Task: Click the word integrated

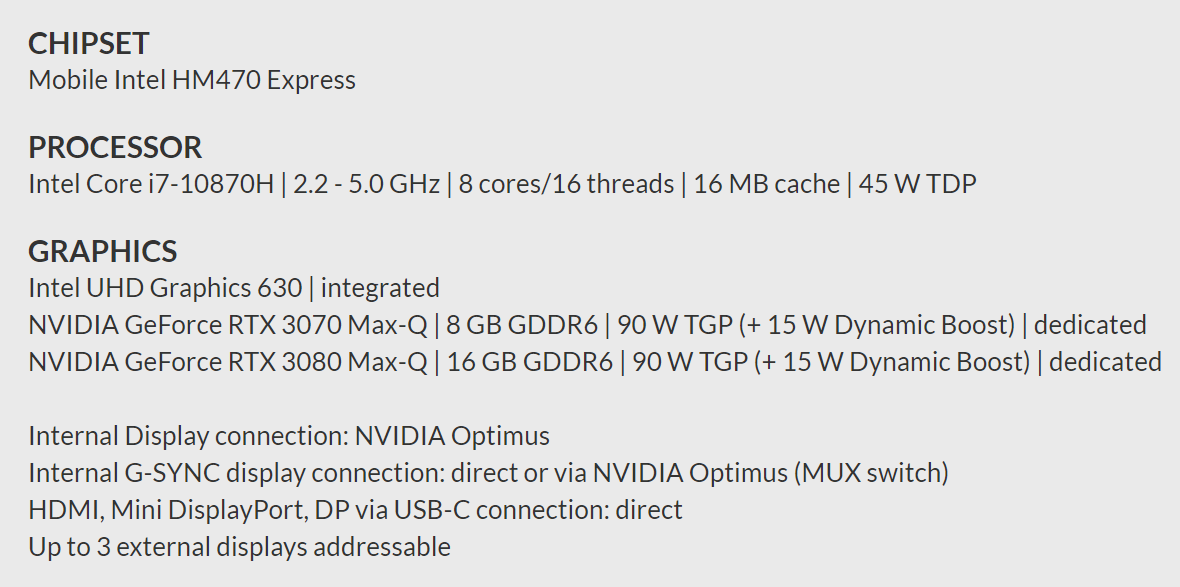Action: tap(380, 288)
